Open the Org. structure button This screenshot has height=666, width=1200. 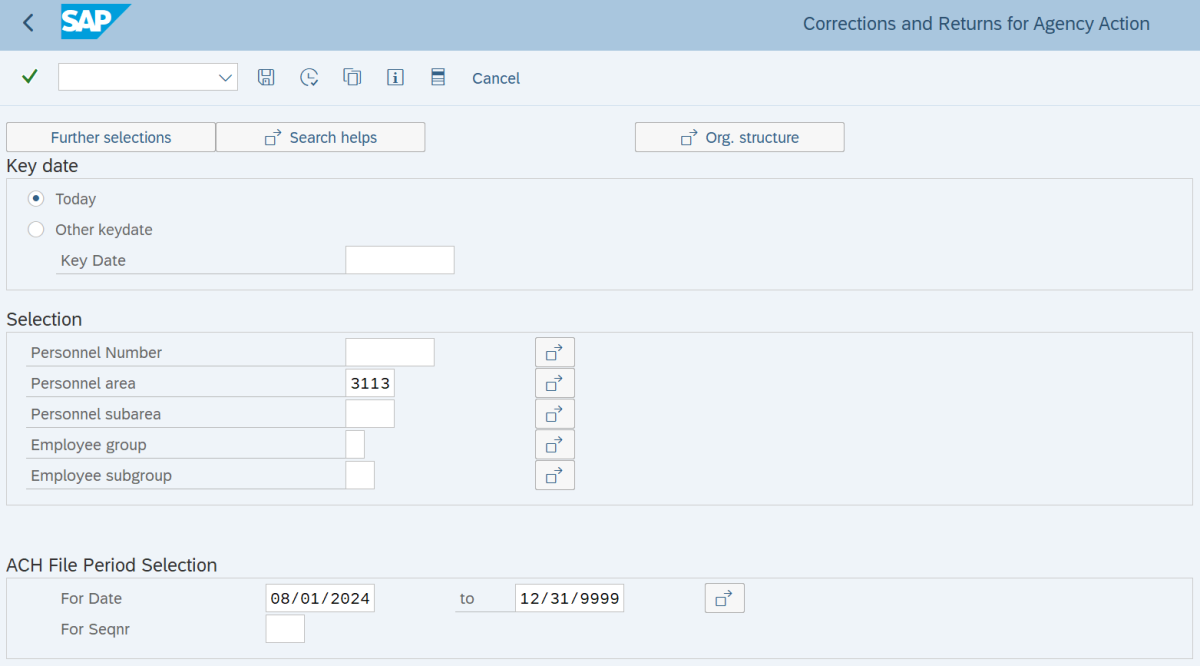(739, 137)
